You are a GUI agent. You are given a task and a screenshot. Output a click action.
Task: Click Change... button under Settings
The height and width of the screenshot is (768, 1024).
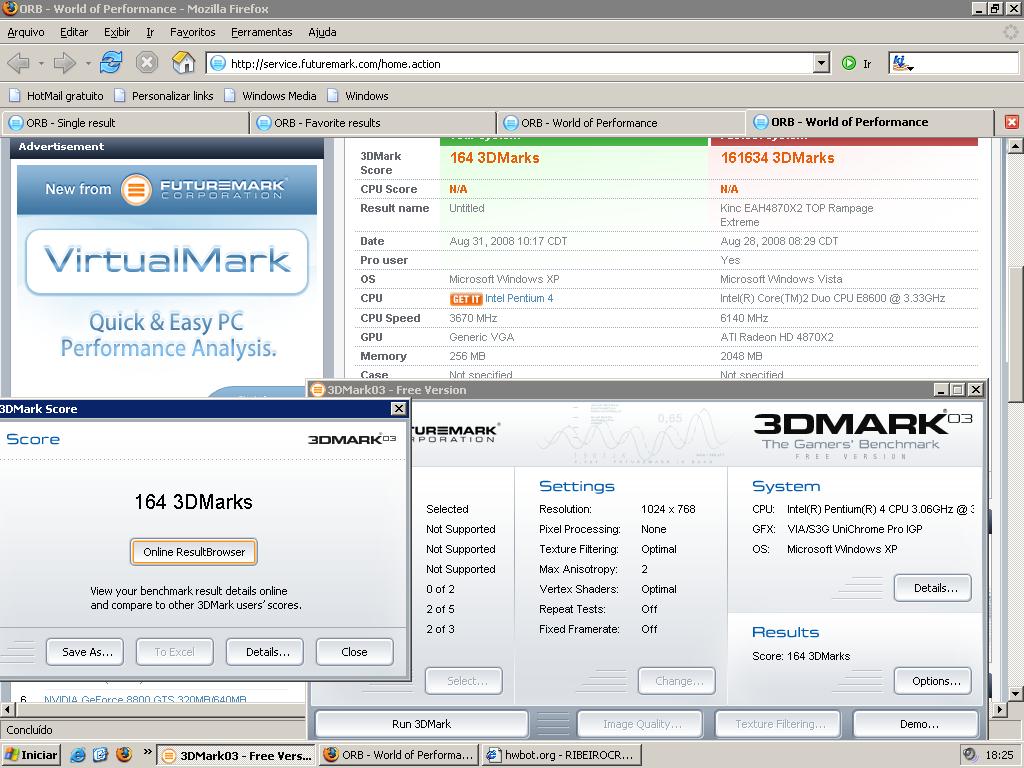click(677, 680)
